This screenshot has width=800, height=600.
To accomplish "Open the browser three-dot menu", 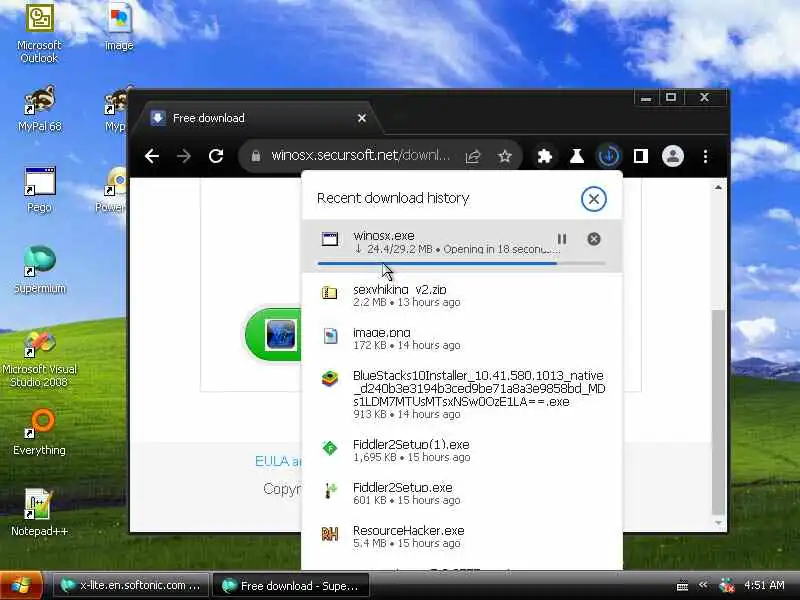I will pyautogui.click(x=705, y=156).
